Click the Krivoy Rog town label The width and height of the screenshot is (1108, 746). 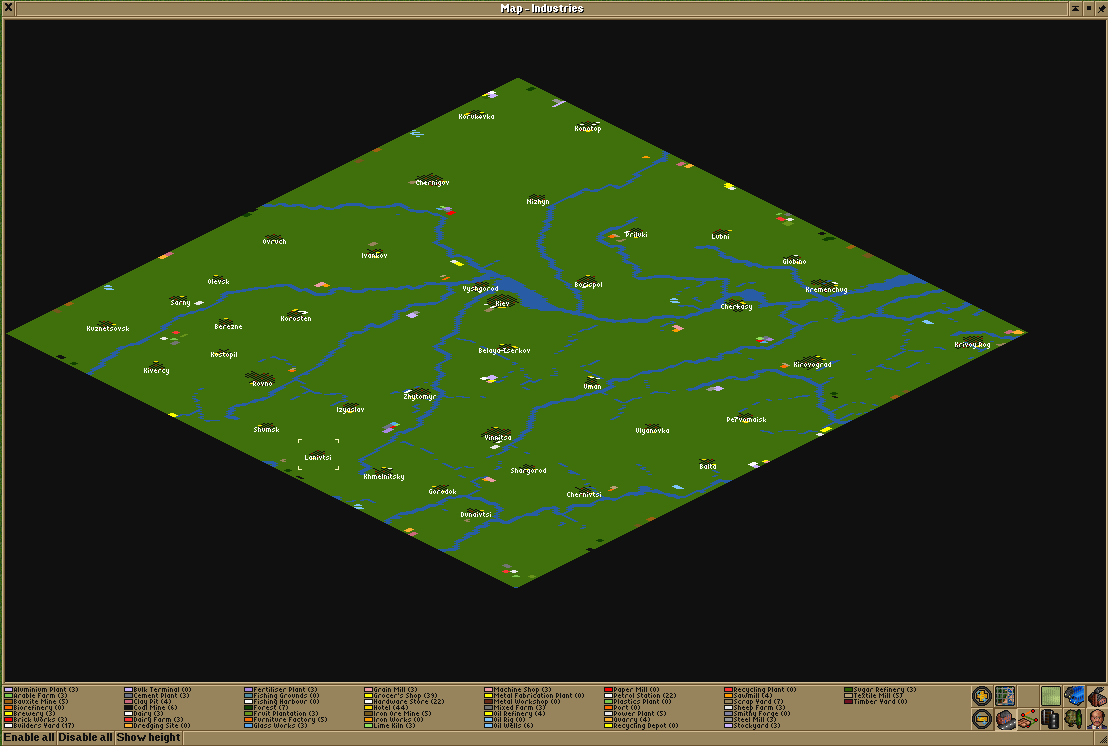[x=972, y=345]
